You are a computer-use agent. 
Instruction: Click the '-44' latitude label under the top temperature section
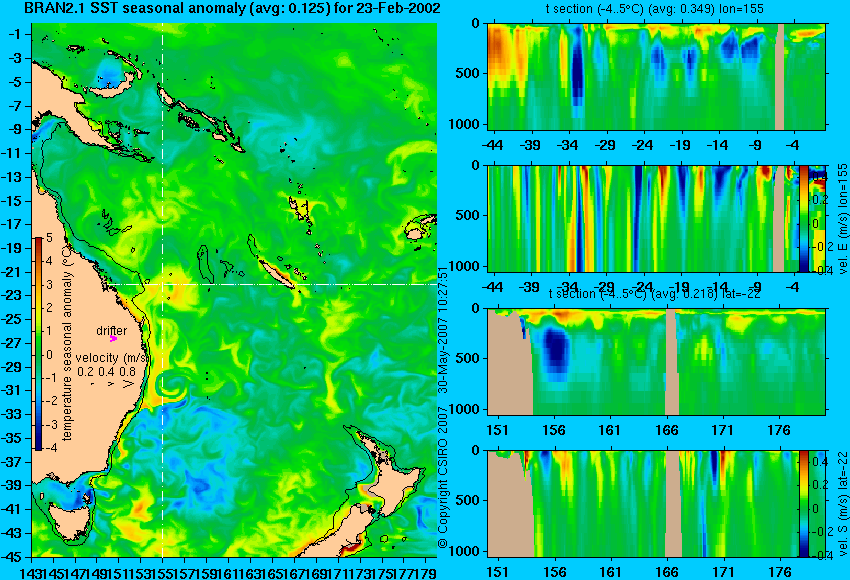(x=492, y=145)
